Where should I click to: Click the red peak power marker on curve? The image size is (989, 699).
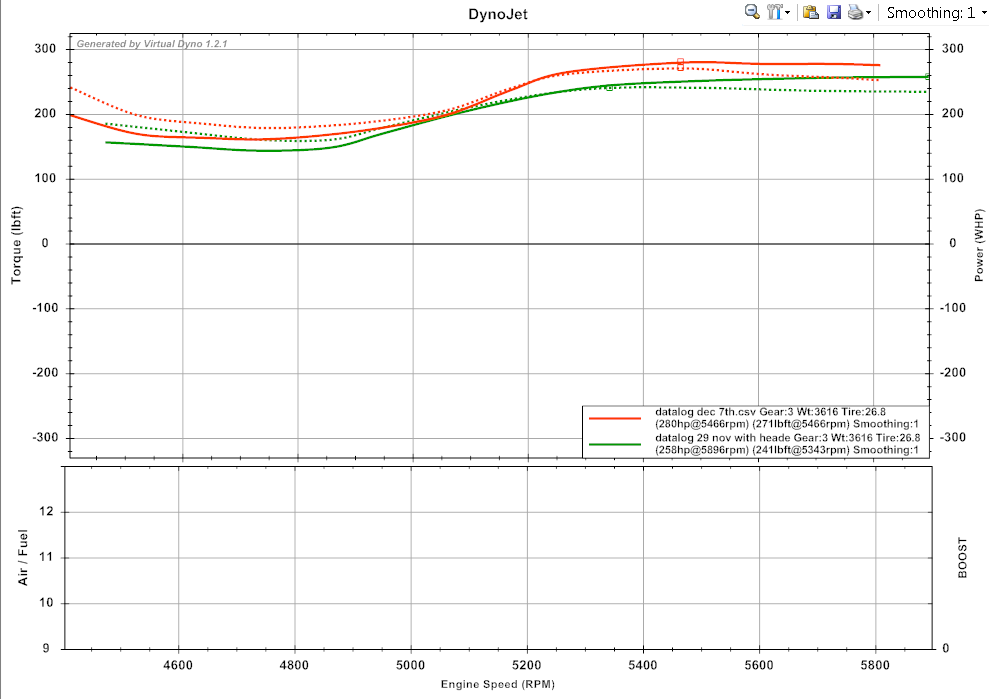pyautogui.click(x=681, y=62)
